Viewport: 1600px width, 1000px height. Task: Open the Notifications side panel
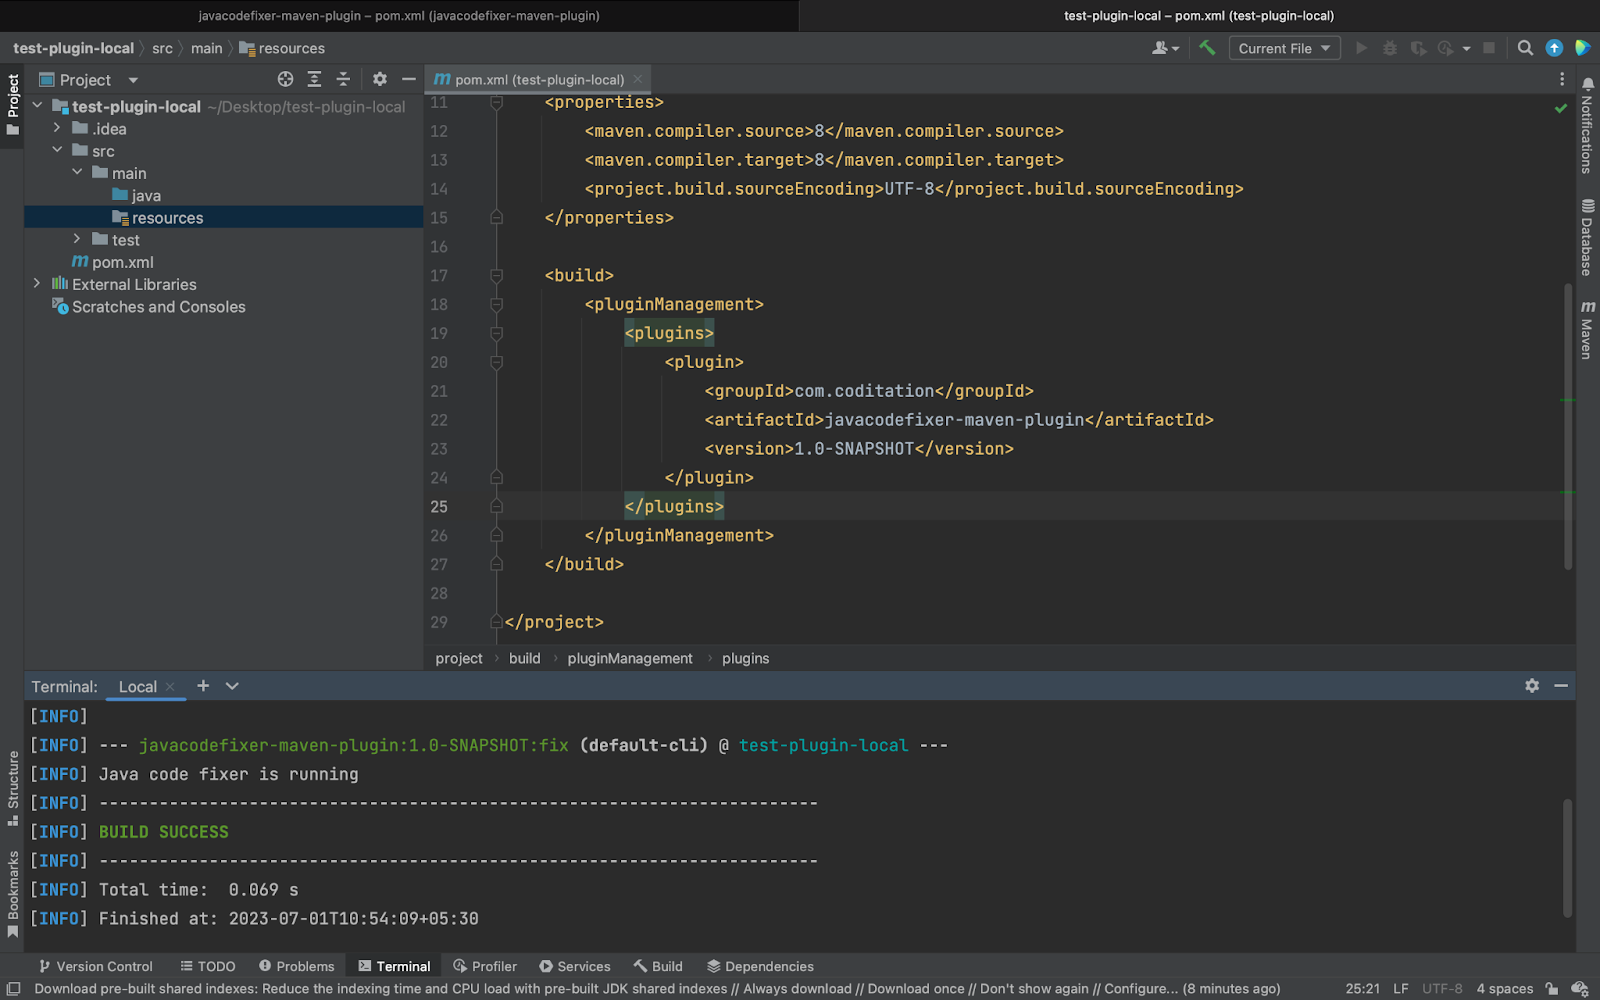1587,125
